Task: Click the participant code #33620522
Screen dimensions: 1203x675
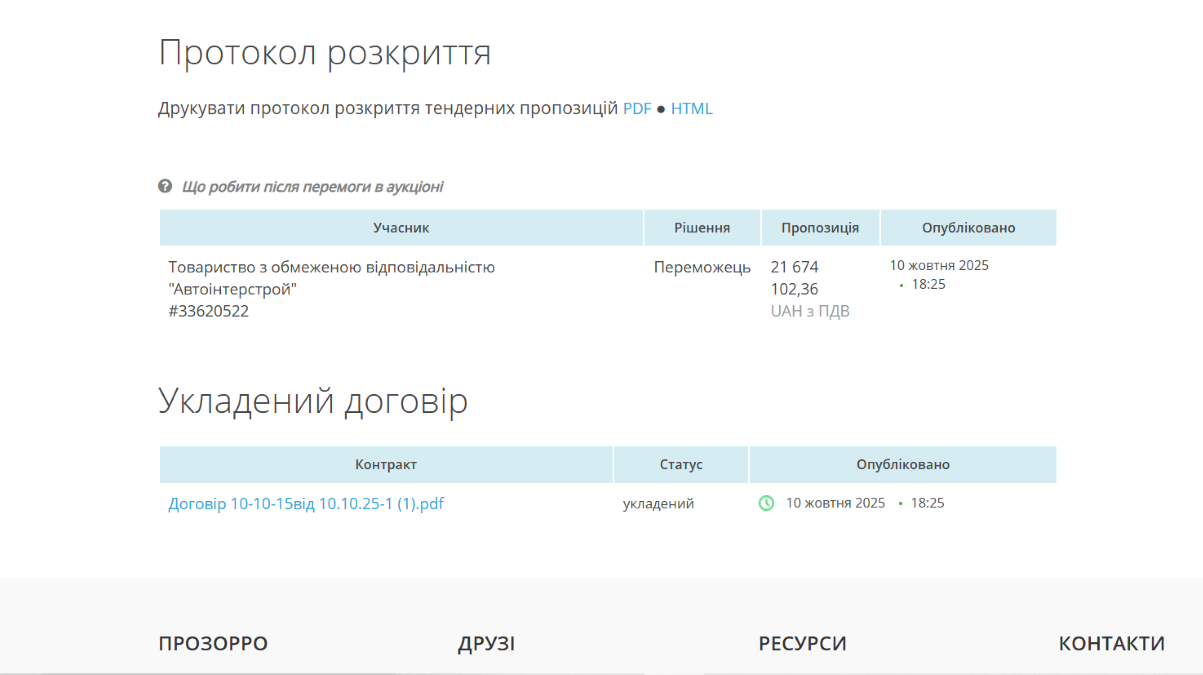Action: pos(208,311)
